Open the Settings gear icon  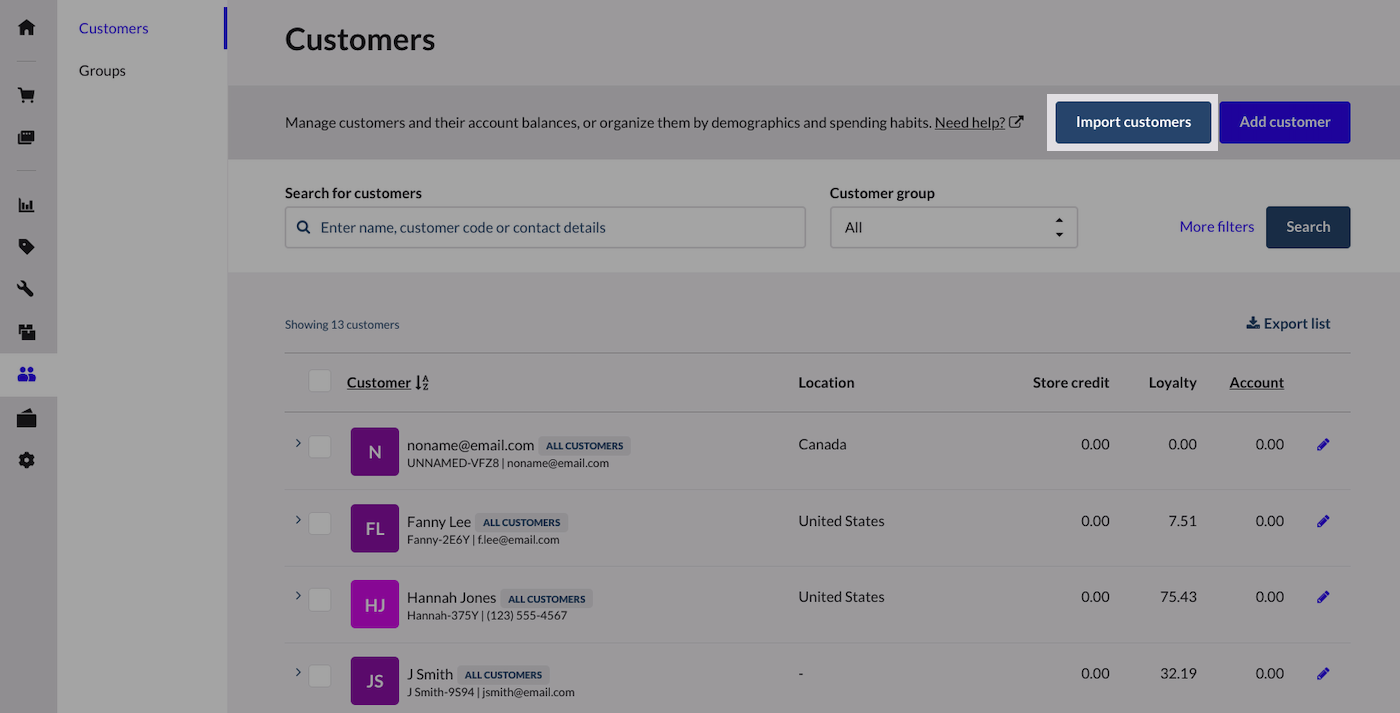pyautogui.click(x=27, y=460)
